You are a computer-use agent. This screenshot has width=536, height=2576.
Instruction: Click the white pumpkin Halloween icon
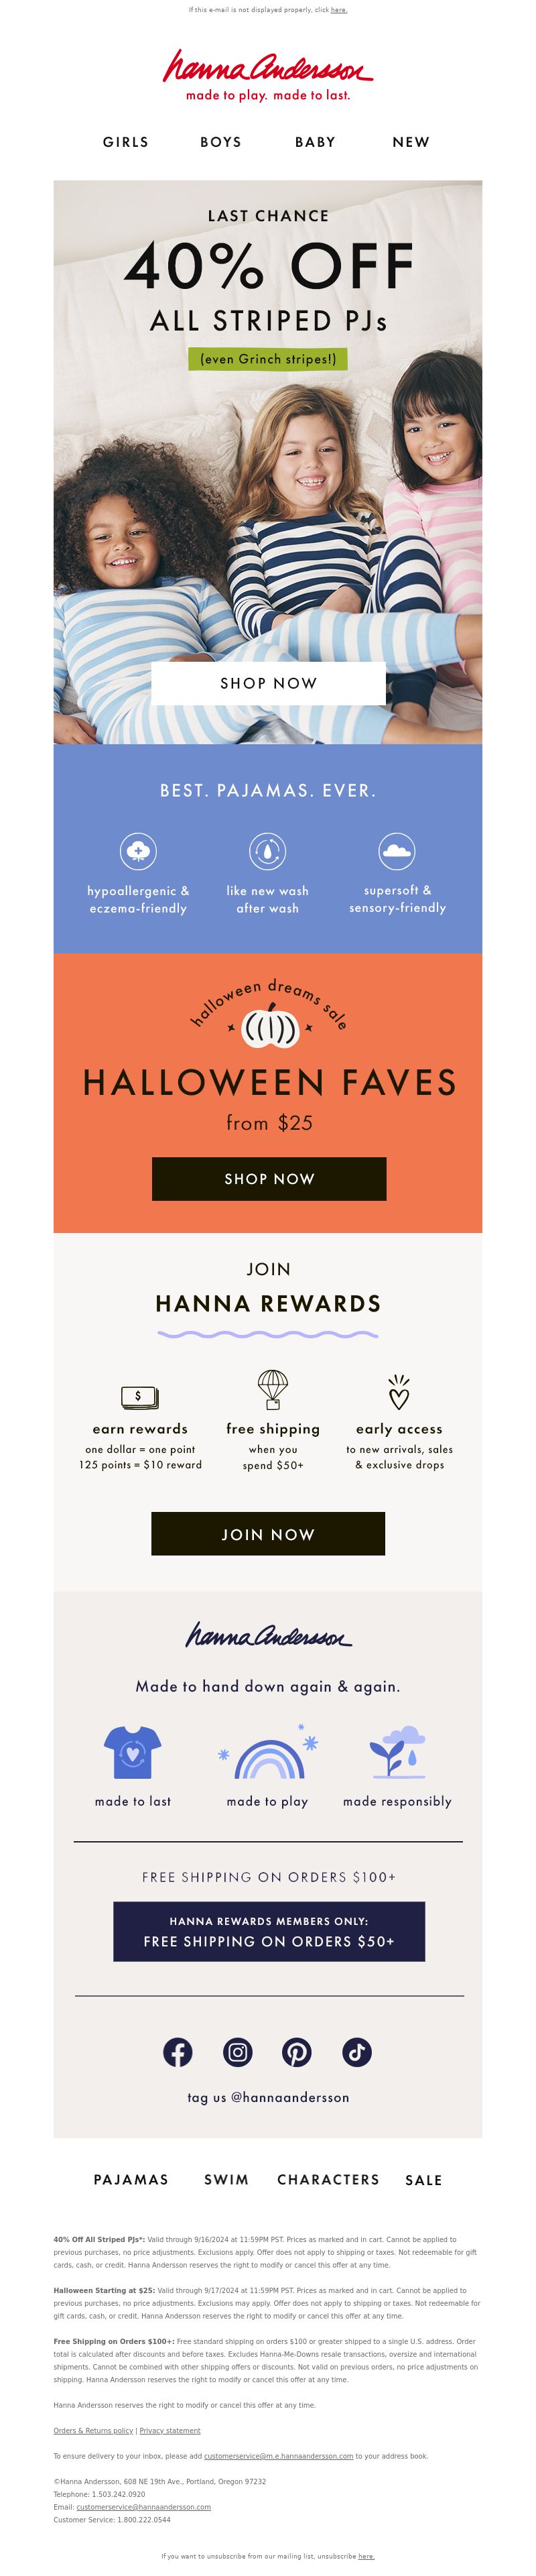pyautogui.click(x=270, y=1026)
